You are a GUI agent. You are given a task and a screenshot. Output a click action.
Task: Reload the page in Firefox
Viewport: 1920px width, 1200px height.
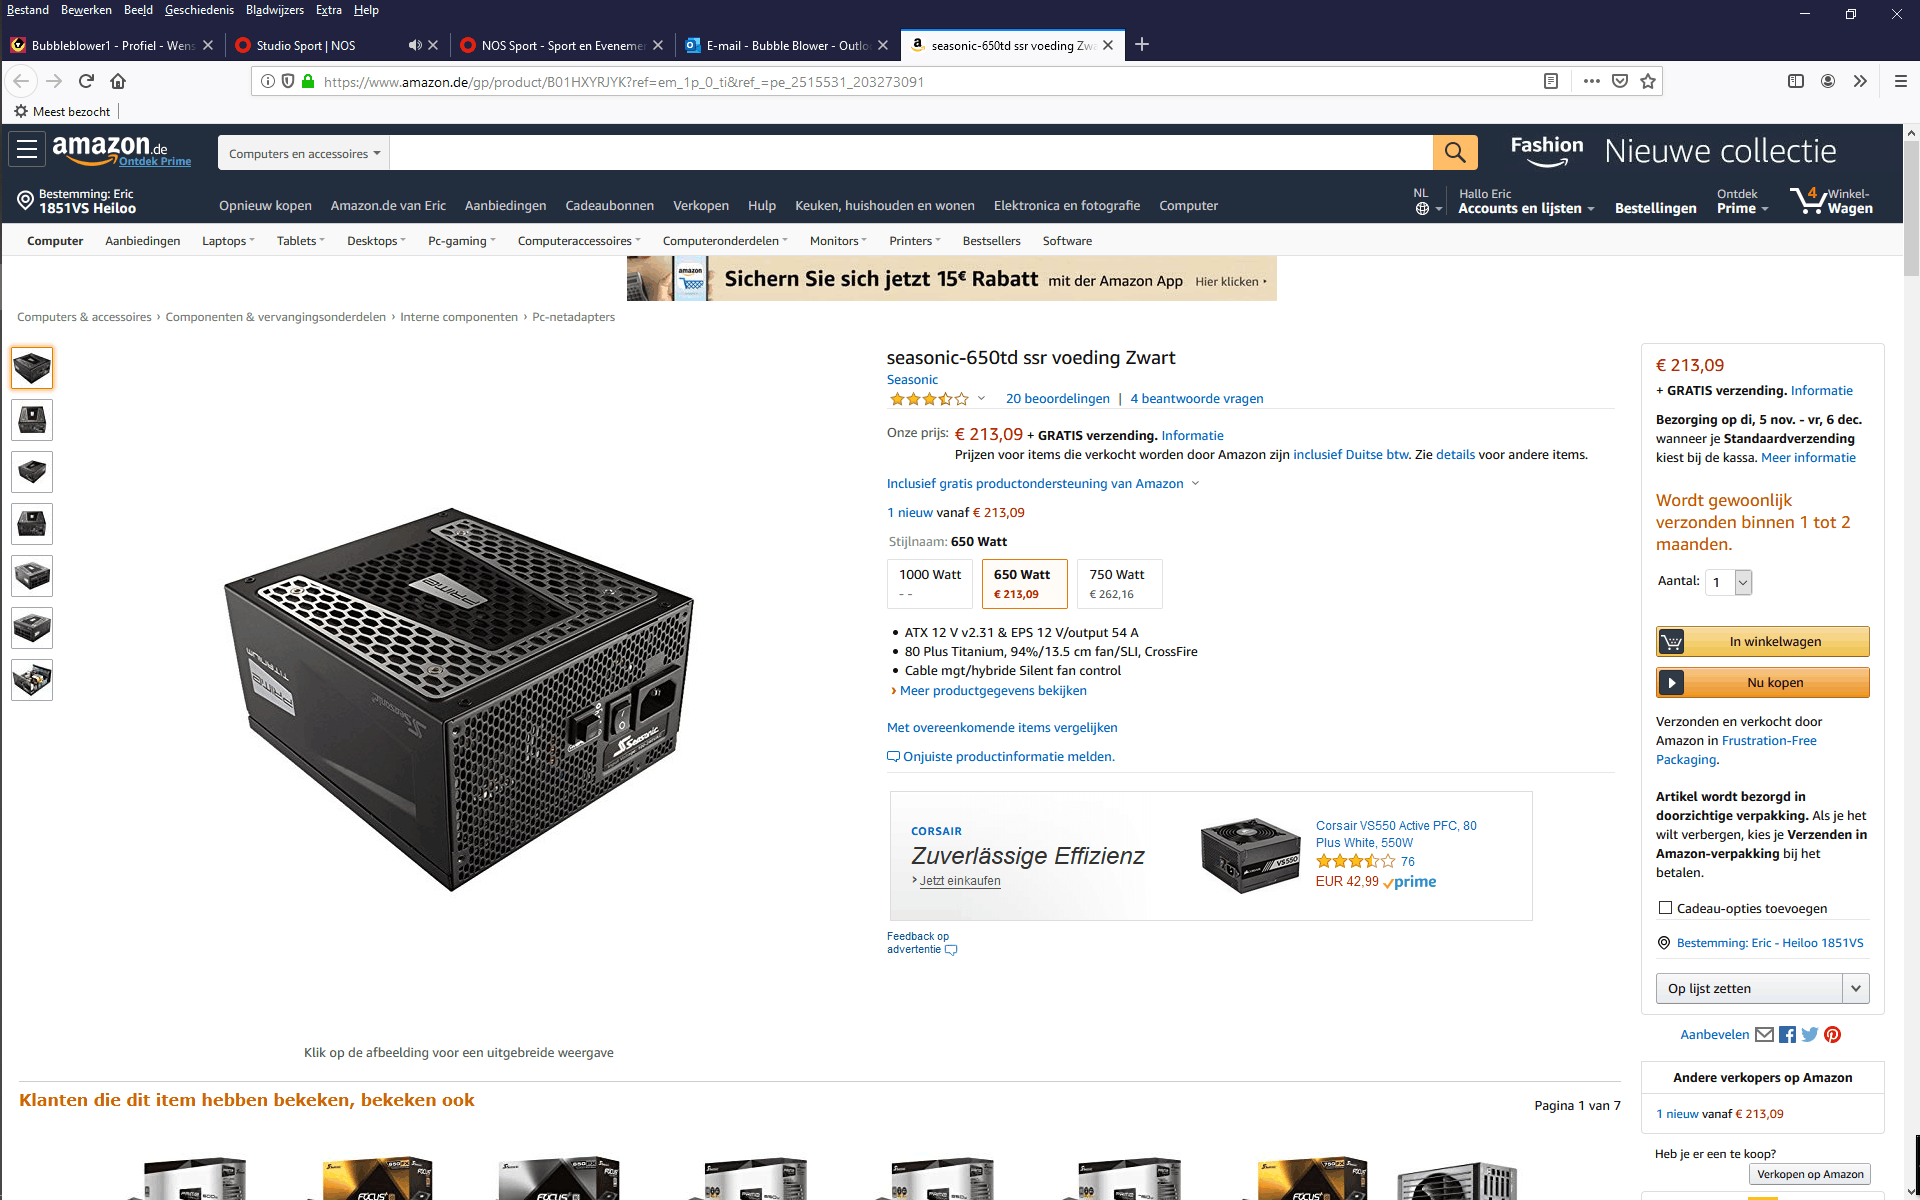pos(86,81)
